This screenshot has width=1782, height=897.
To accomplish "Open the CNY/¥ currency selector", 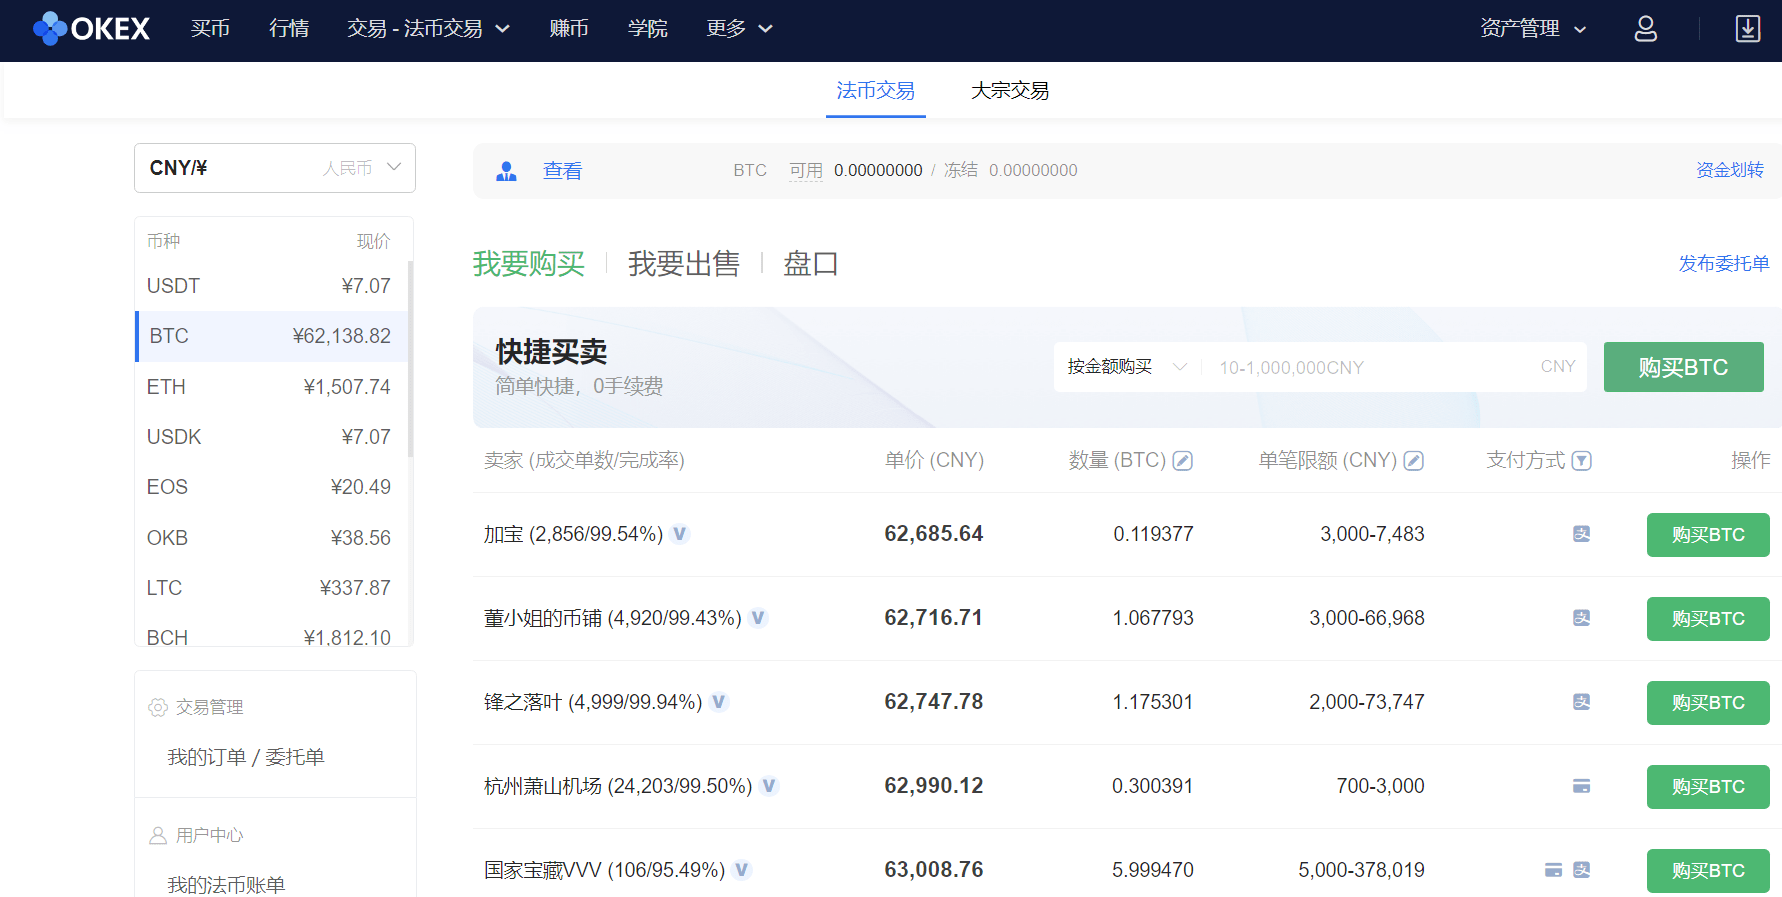I will tap(275, 168).
